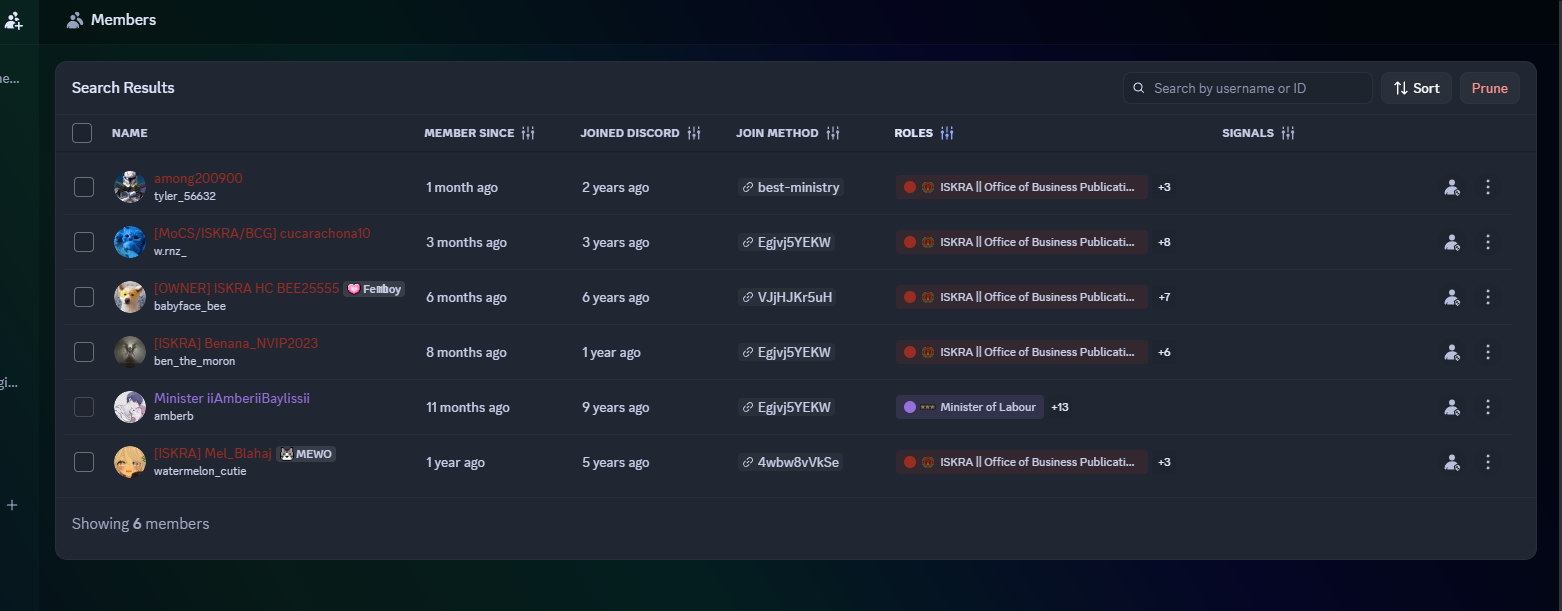Click the best-ministry invite link

click(x=791, y=187)
